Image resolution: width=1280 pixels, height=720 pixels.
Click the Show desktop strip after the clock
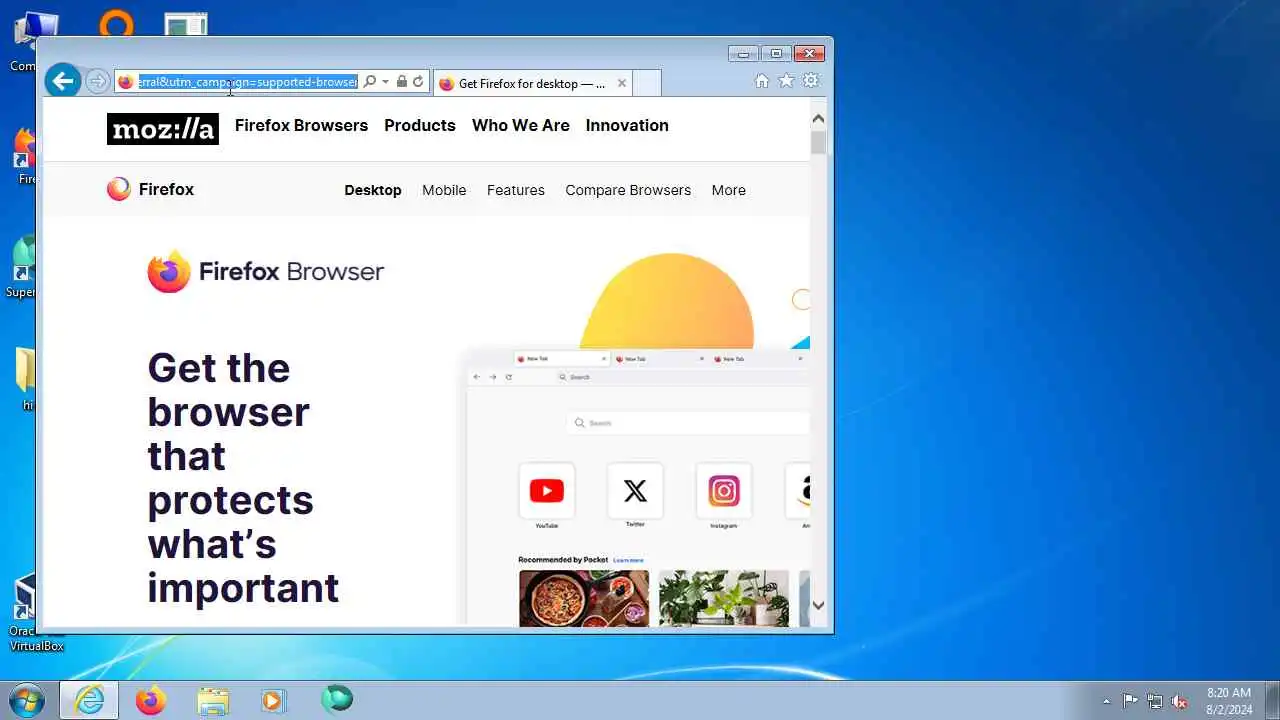(1272, 700)
